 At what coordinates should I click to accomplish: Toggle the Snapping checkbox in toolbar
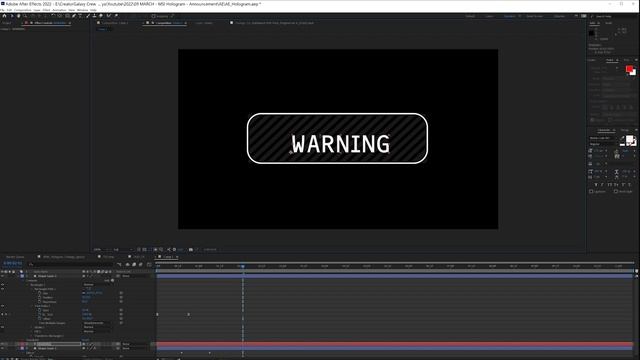point(154,16)
